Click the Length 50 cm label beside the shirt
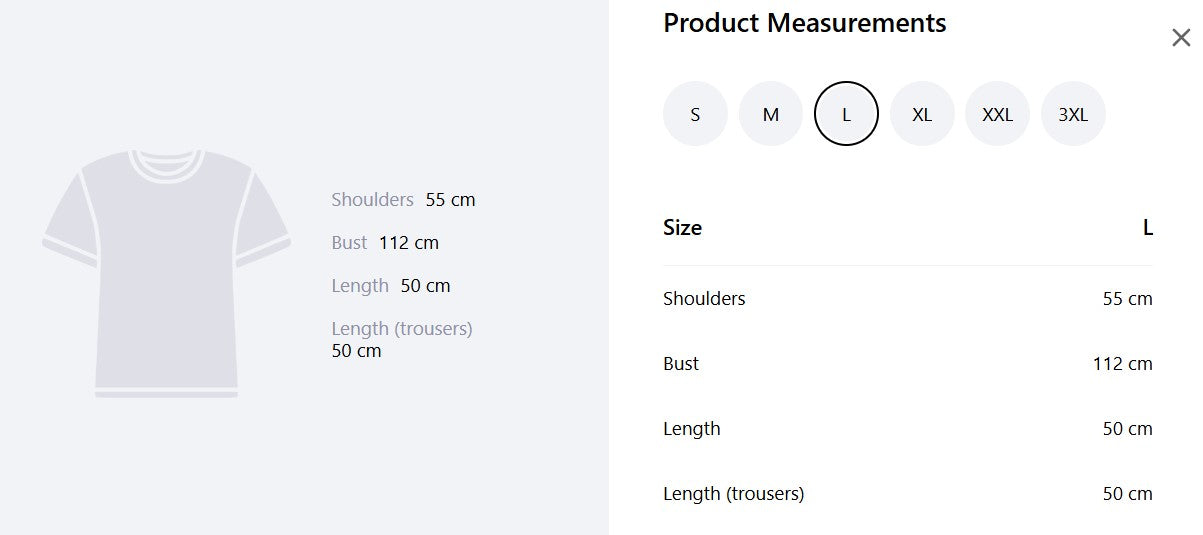The height and width of the screenshot is (535, 1203). click(x=390, y=285)
